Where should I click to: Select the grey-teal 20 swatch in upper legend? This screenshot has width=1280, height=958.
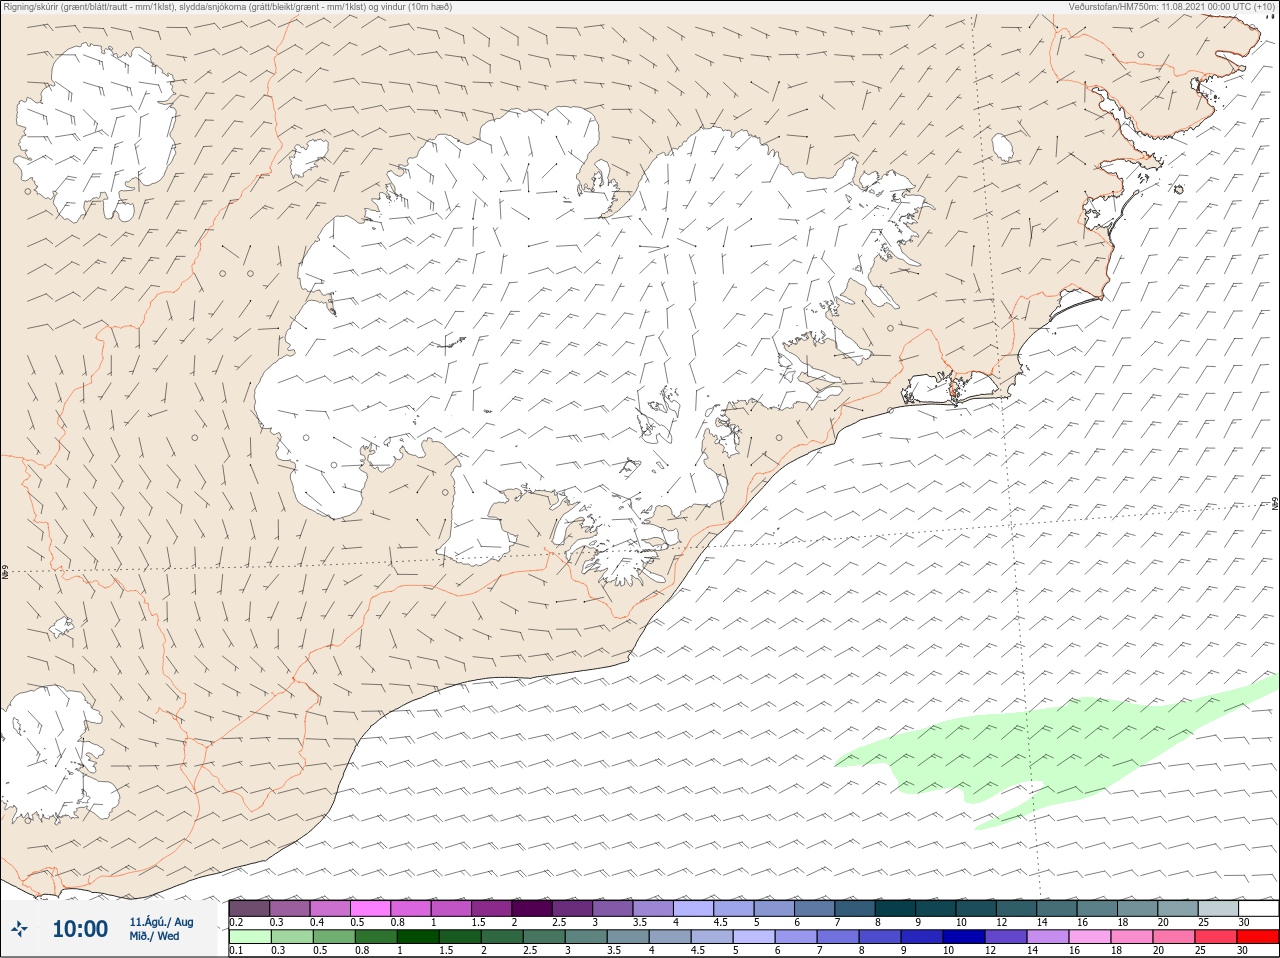pyautogui.click(x=1178, y=908)
